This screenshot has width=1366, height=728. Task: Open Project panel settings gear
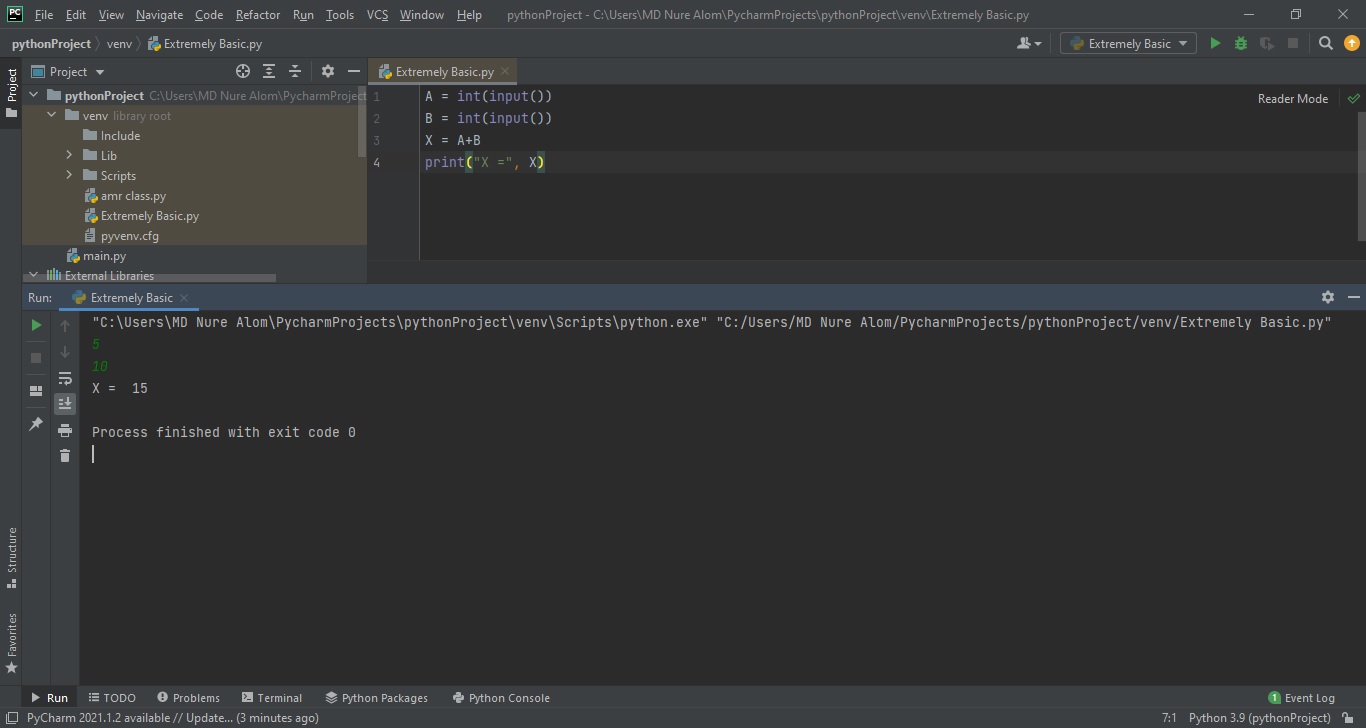click(327, 71)
